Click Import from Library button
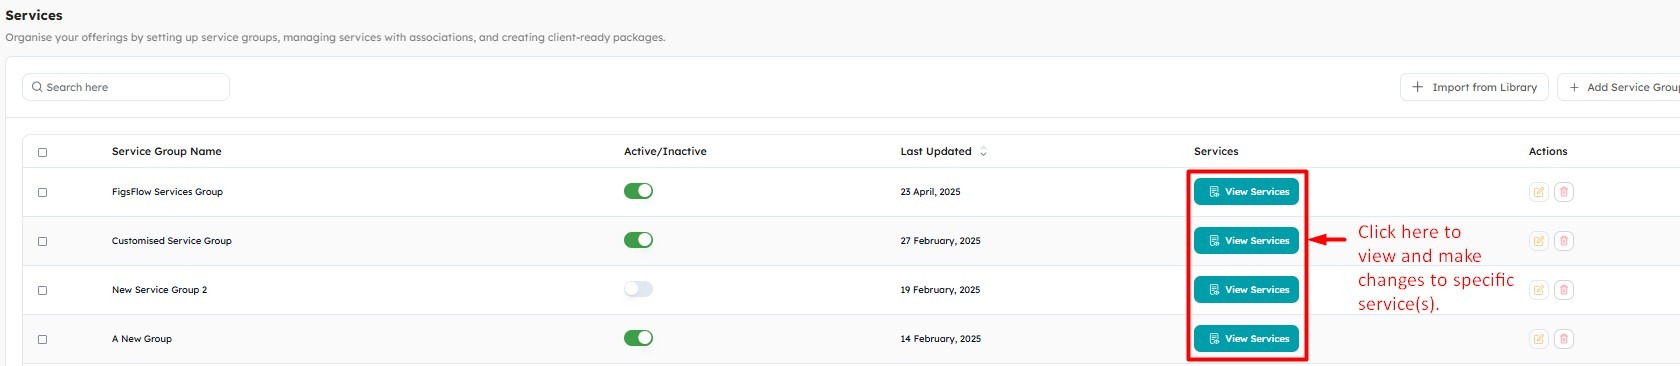The height and width of the screenshot is (366, 1680). point(1474,87)
